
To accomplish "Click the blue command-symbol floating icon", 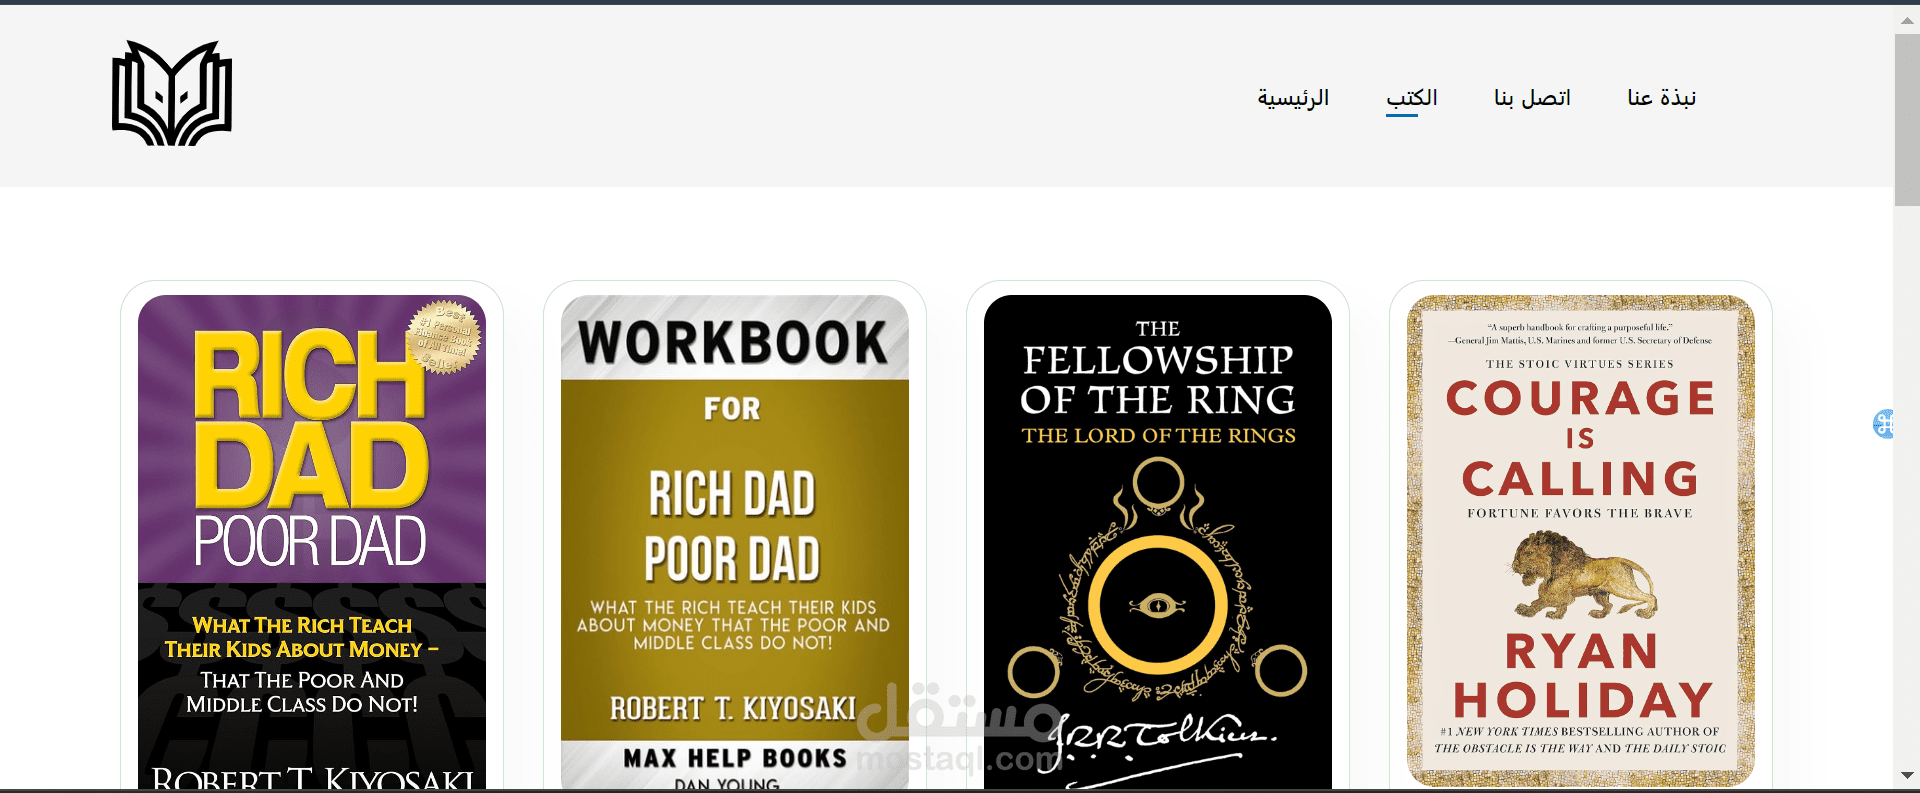I will pos(1883,424).
